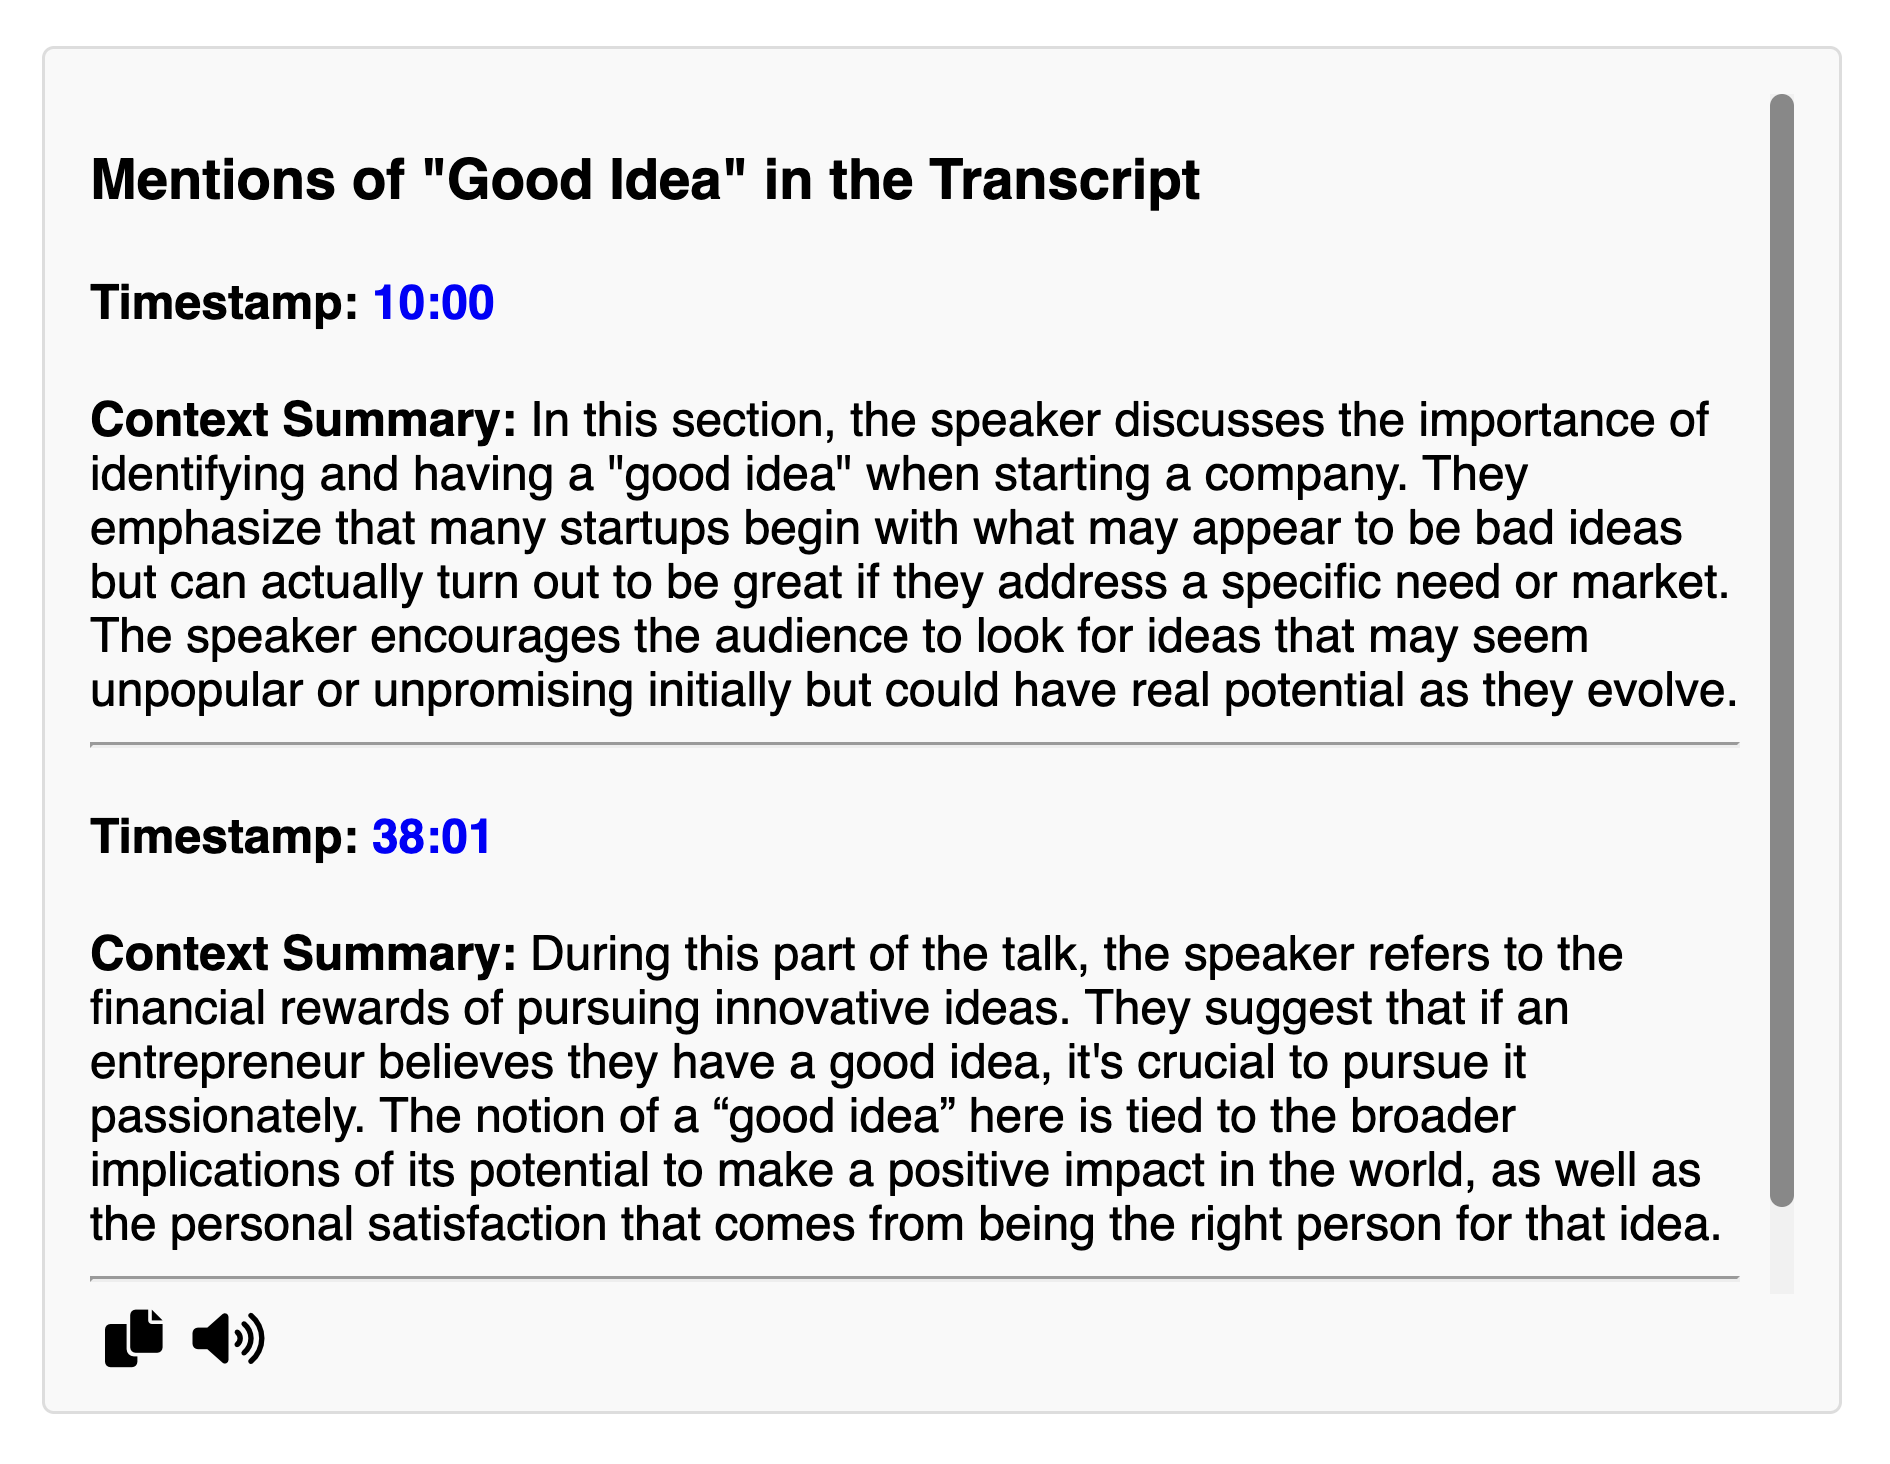
Task: Click the divider line below the first summary
Action: click(914, 744)
